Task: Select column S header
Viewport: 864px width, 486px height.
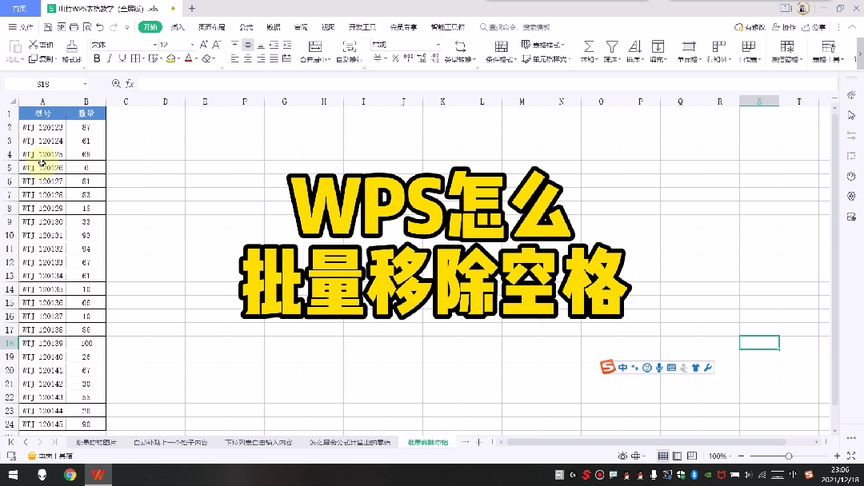Action: coord(759,101)
